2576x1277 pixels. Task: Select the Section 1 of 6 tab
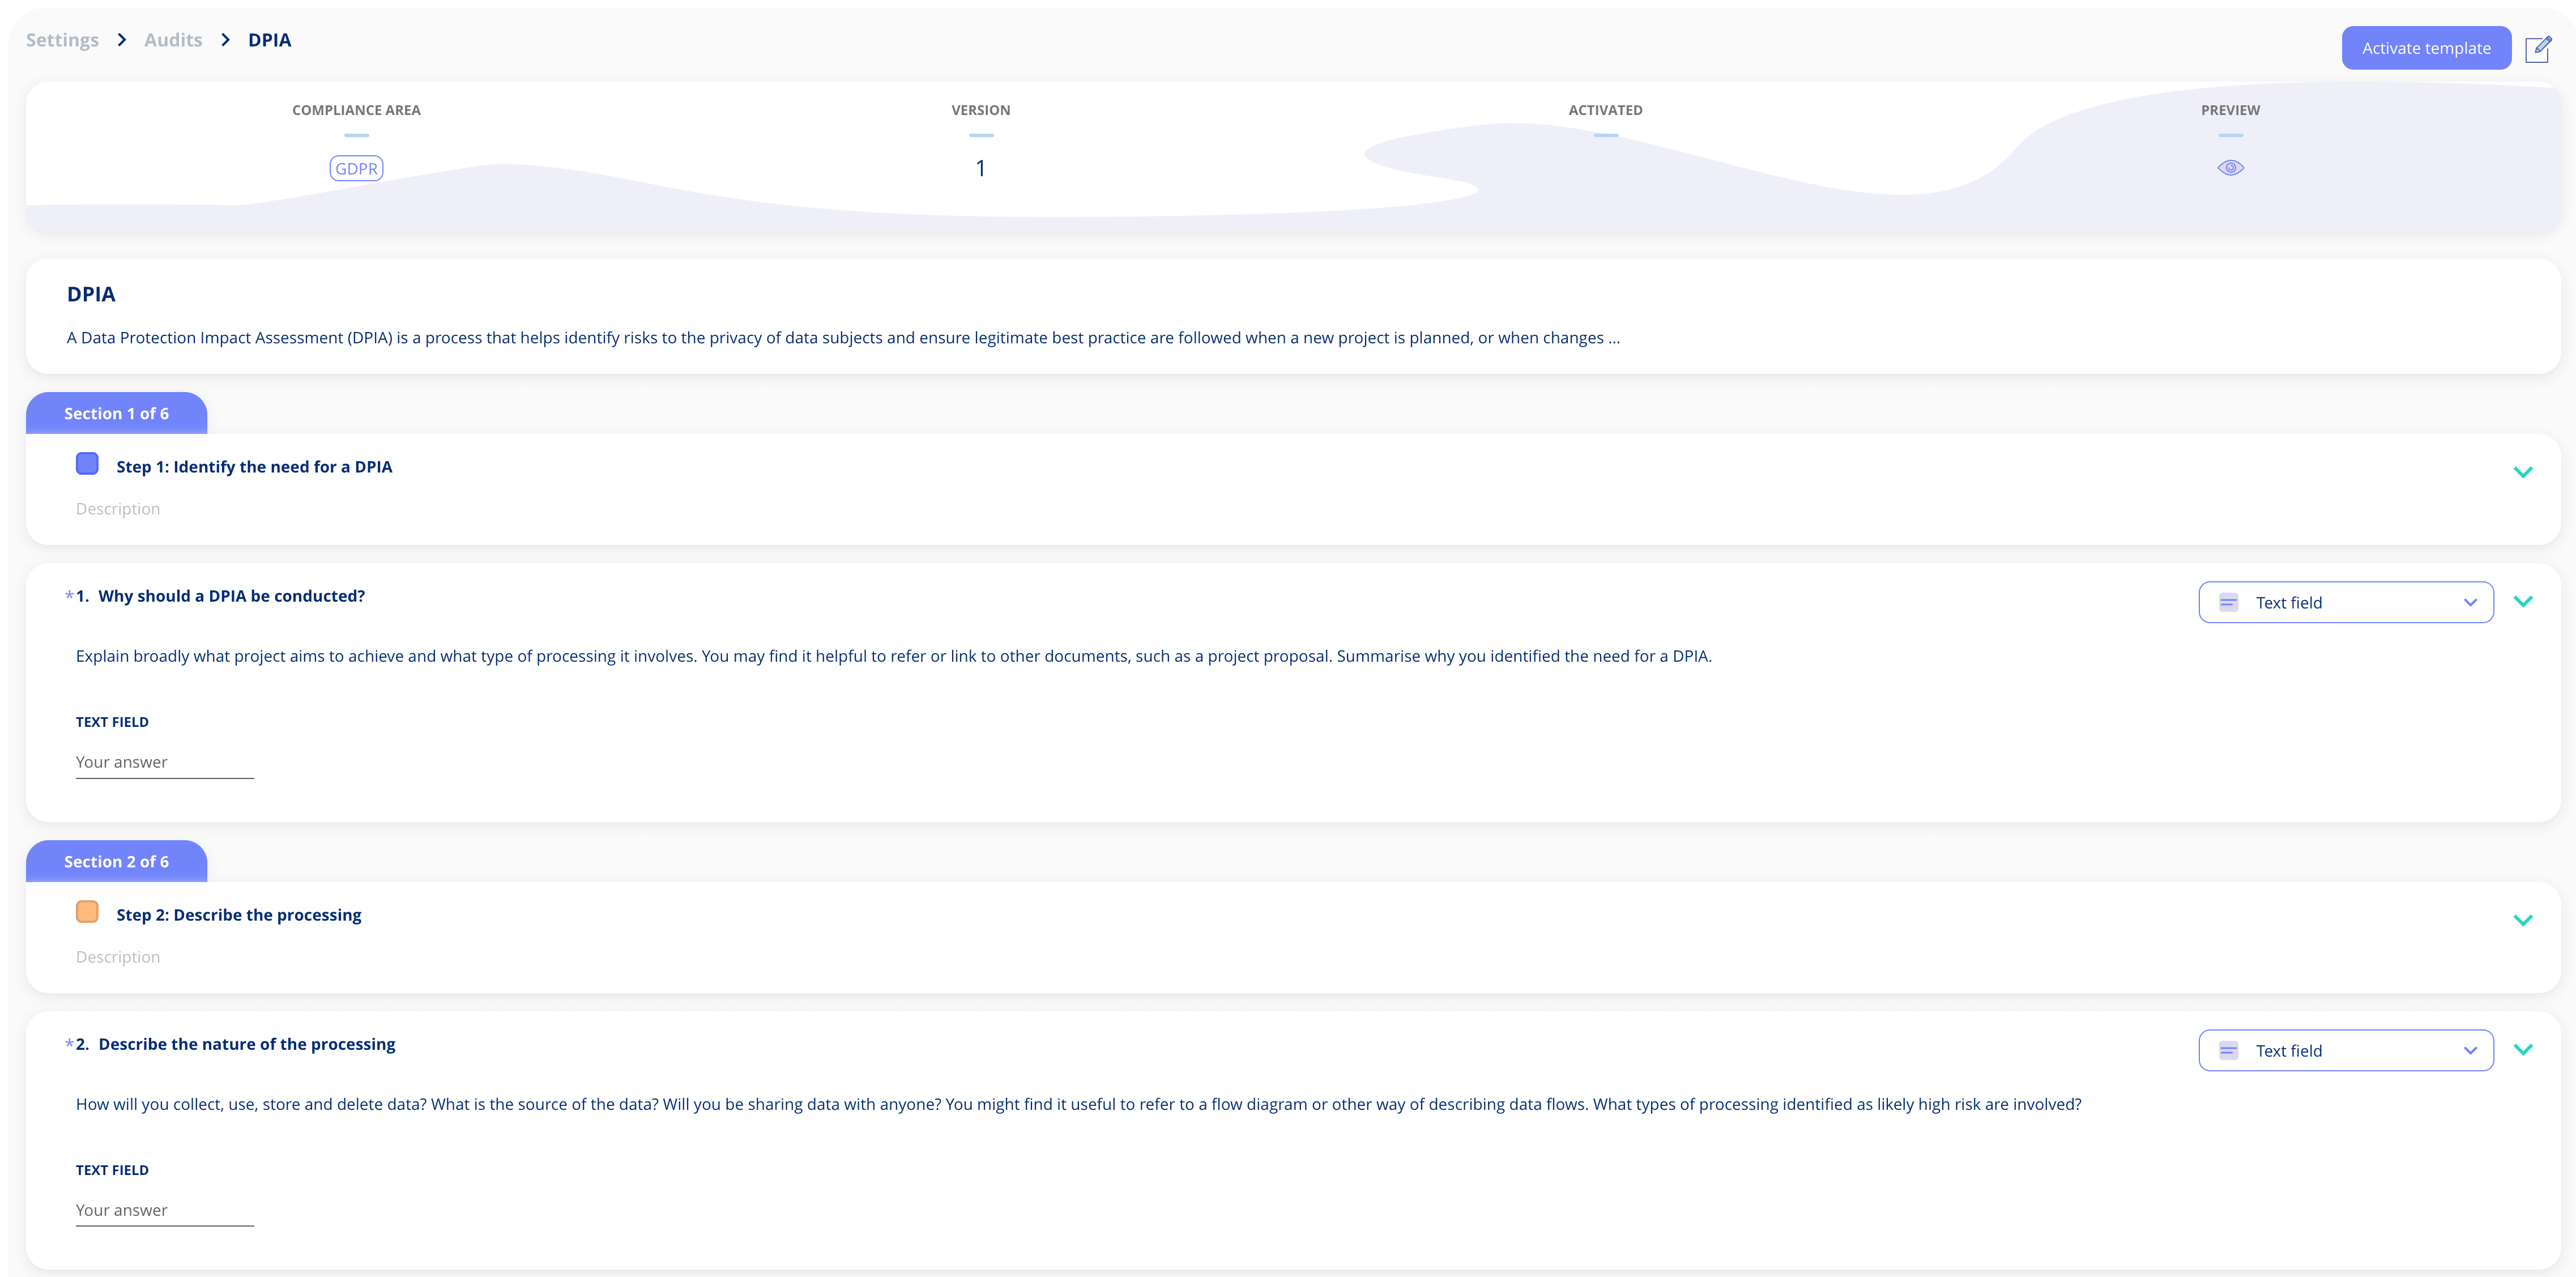click(x=116, y=413)
